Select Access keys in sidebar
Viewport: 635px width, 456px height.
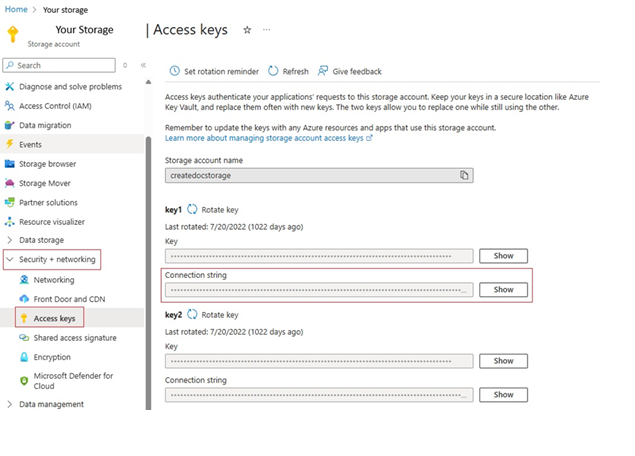pyautogui.click(x=54, y=318)
